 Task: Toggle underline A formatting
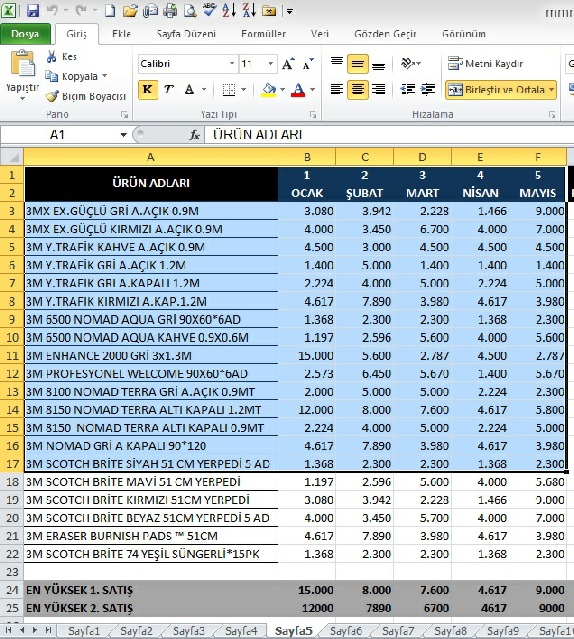coord(189,89)
